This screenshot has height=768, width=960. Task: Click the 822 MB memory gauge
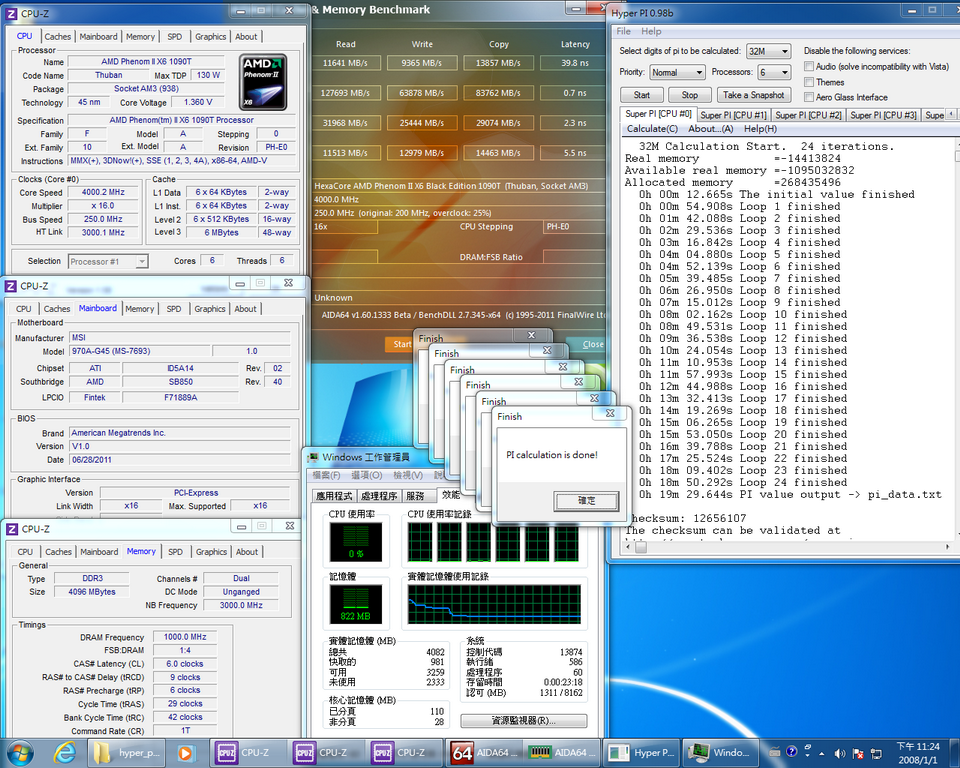[356, 604]
